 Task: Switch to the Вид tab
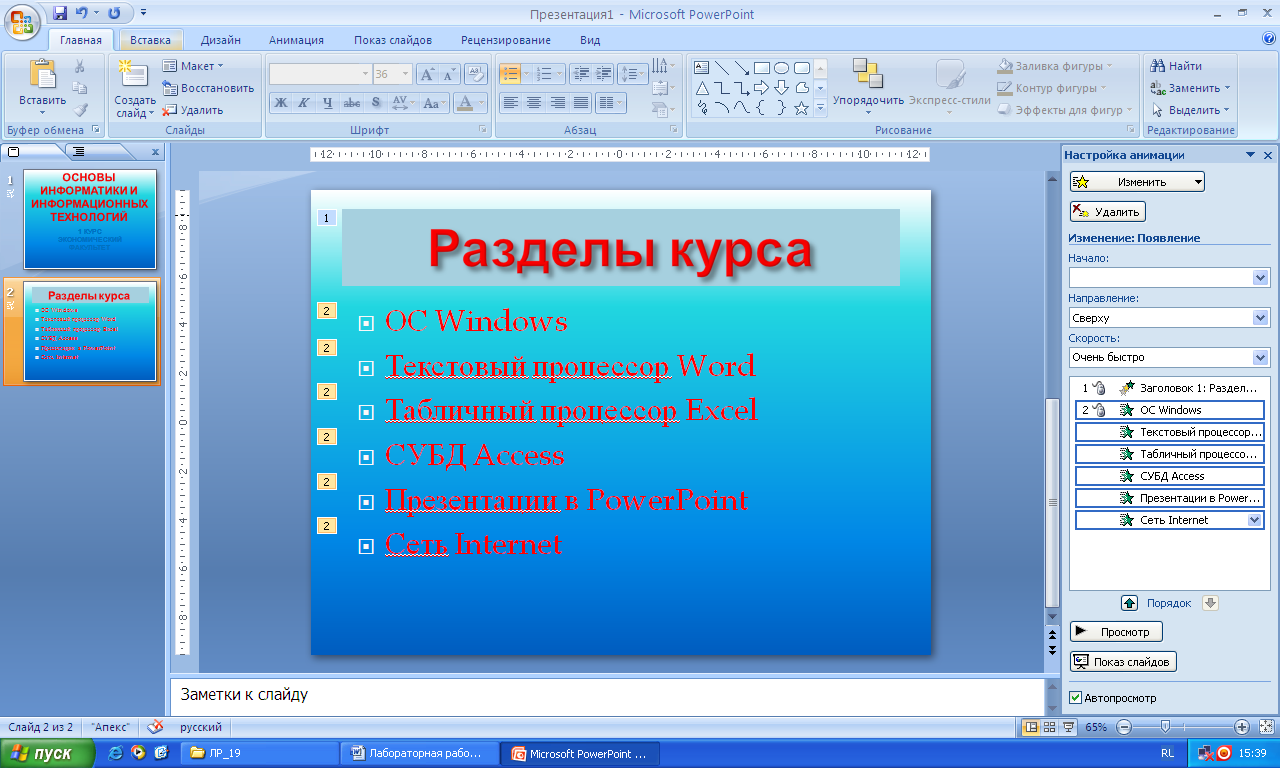[x=590, y=40]
